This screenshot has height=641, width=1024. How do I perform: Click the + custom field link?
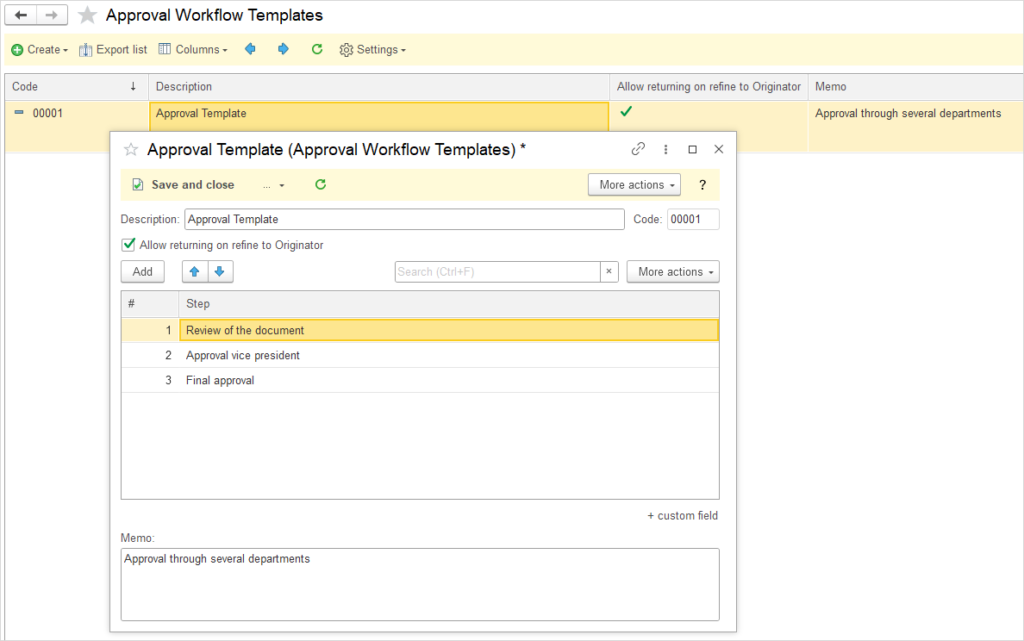point(682,516)
